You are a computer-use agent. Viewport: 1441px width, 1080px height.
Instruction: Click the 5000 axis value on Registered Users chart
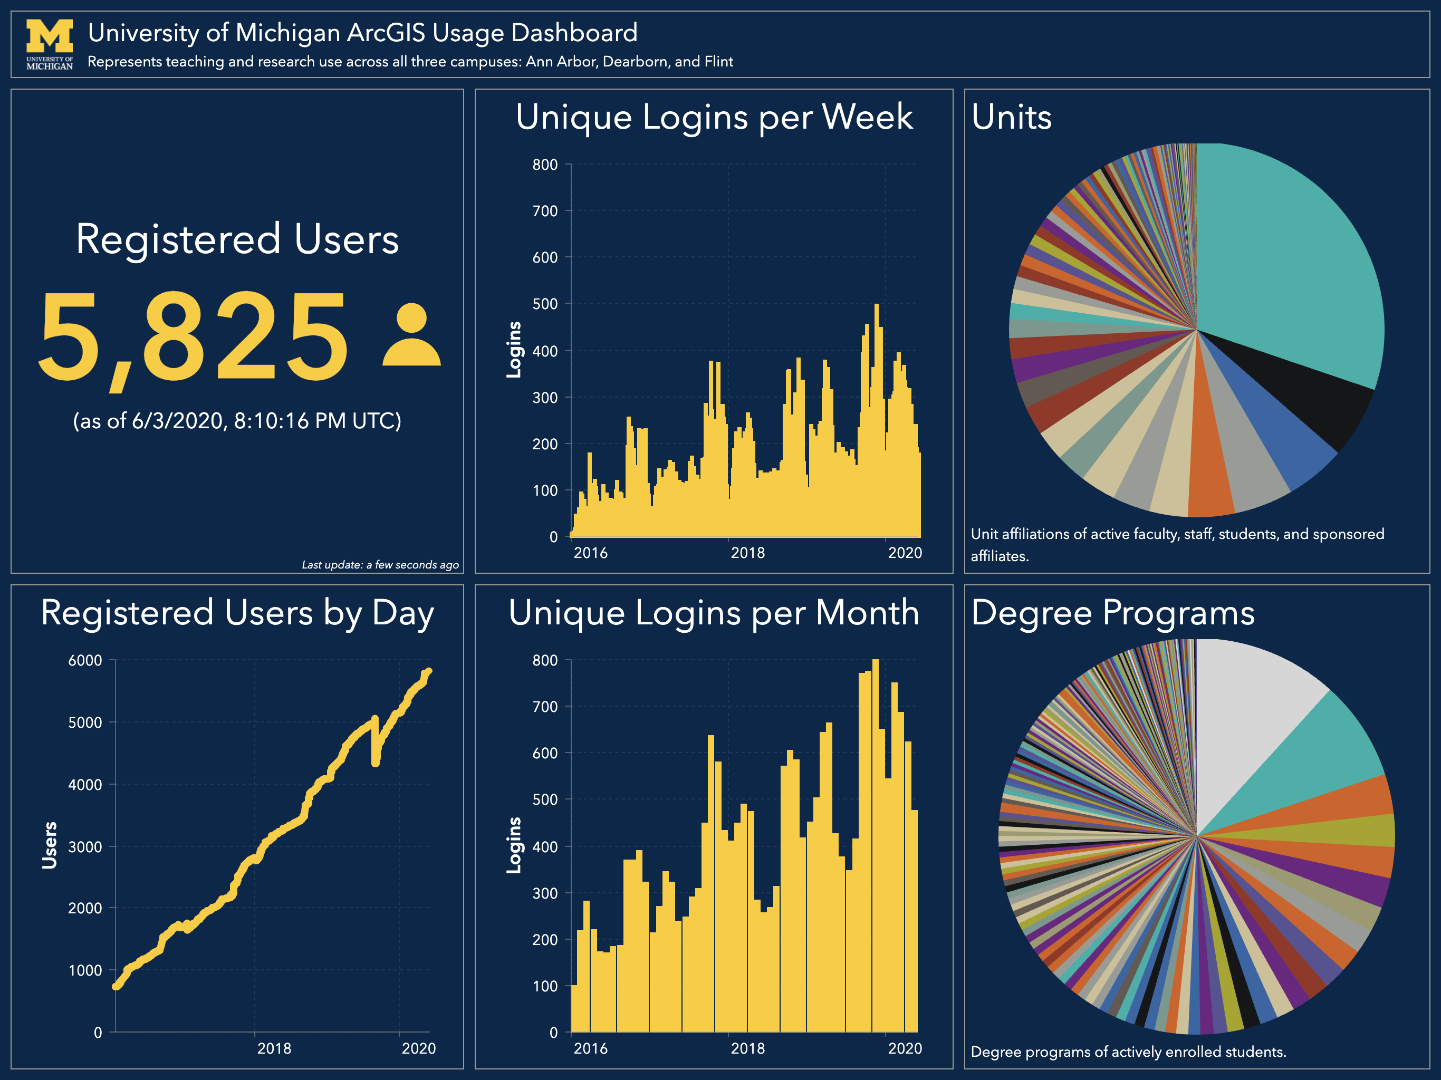click(85, 722)
